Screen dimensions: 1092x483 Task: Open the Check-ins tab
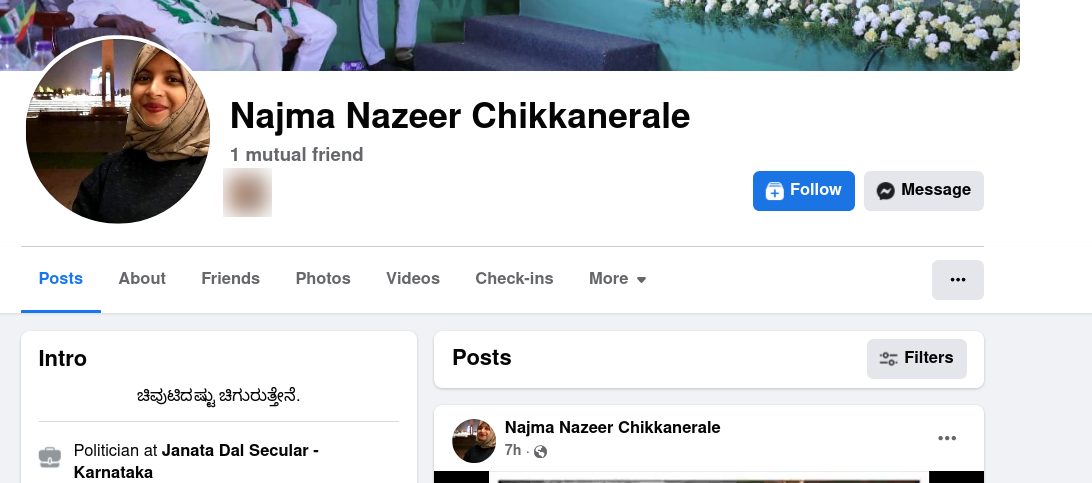(x=514, y=279)
